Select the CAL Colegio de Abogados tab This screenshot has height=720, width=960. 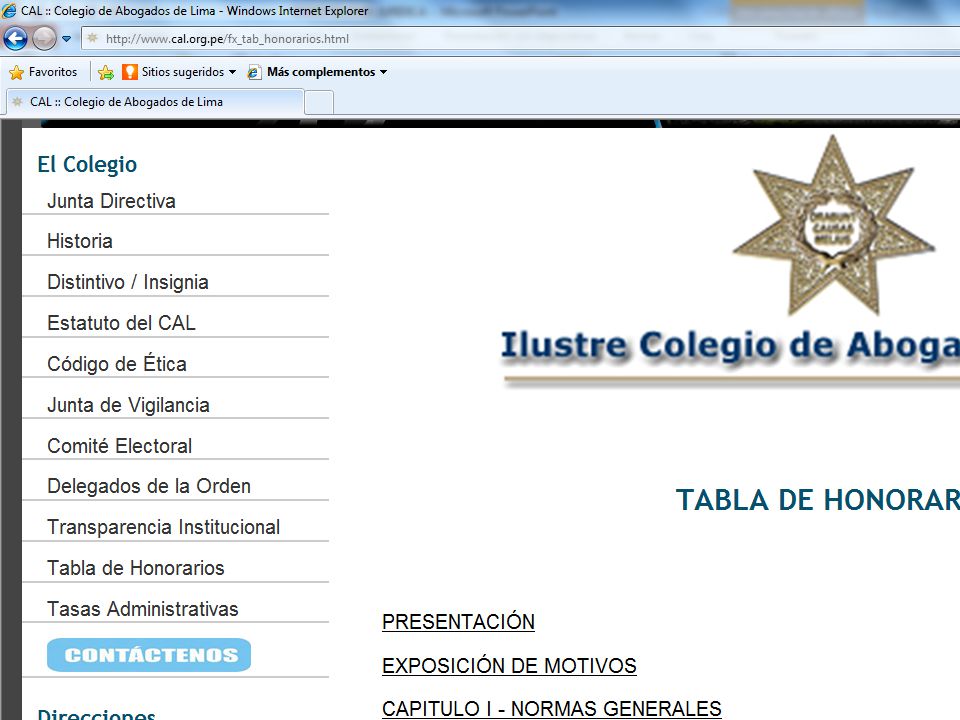point(155,102)
